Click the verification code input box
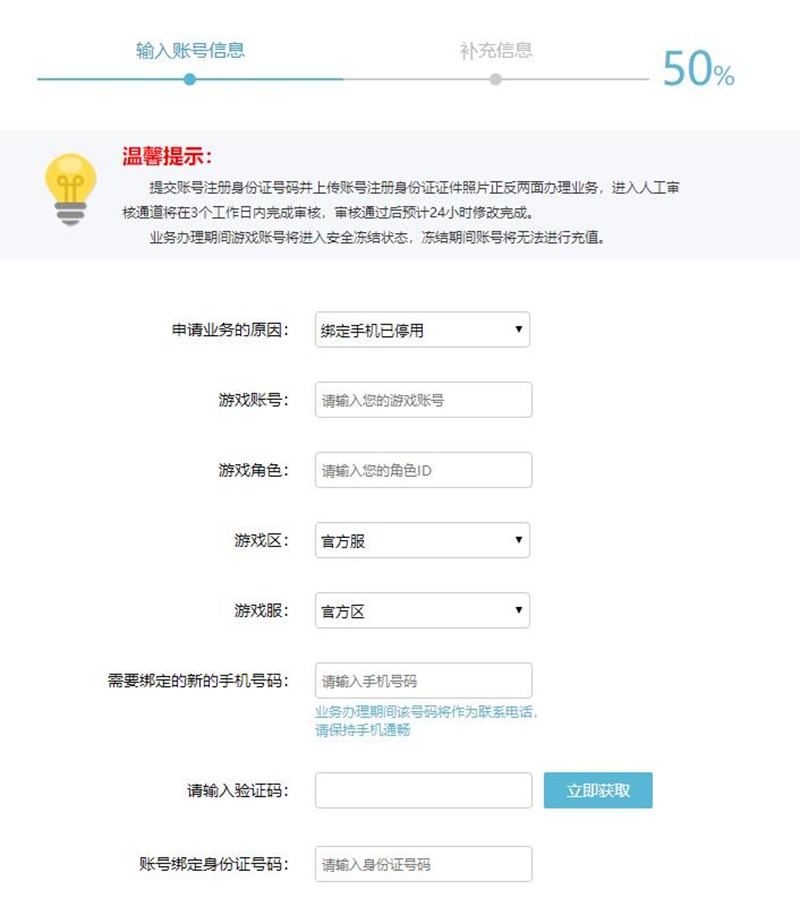The width and height of the screenshot is (800, 907). point(423,790)
